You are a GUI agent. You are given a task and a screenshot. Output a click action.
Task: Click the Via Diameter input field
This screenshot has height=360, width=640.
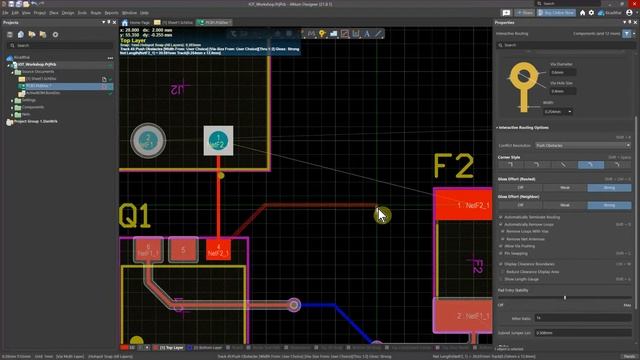pos(563,72)
